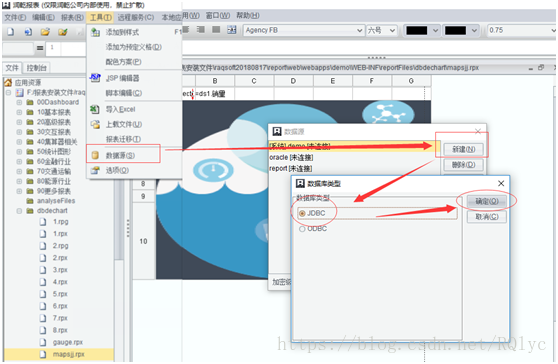Click the folder with checkmark toolbar icon
The width and height of the screenshot is (558, 364).
pos(63,32)
